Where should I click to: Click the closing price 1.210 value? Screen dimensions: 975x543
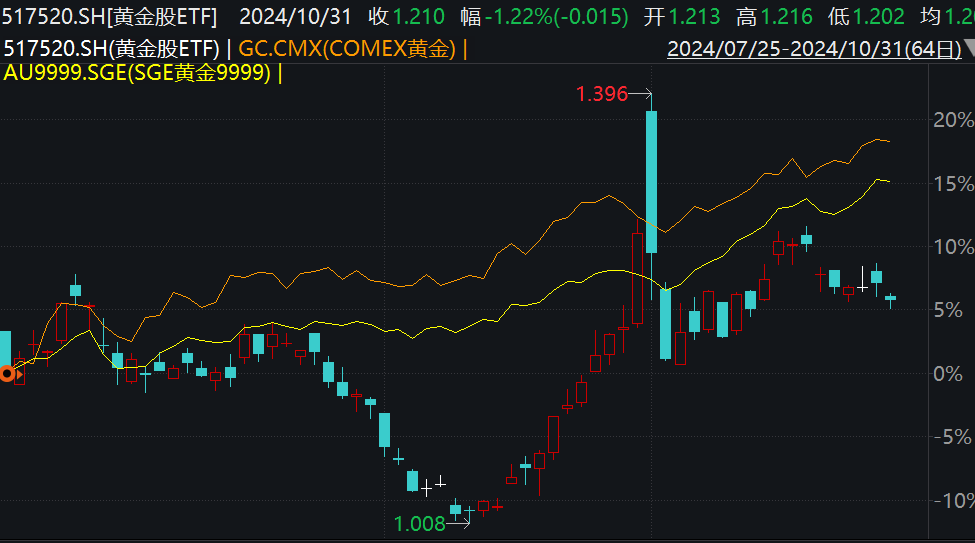click(x=418, y=17)
